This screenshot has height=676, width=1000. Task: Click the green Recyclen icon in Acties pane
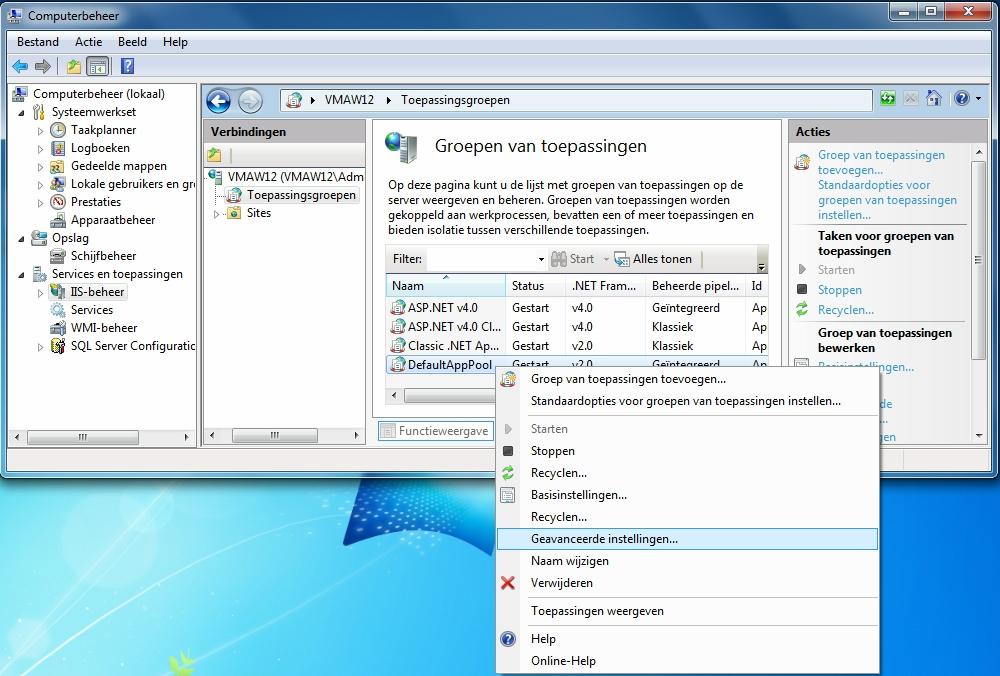click(802, 310)
